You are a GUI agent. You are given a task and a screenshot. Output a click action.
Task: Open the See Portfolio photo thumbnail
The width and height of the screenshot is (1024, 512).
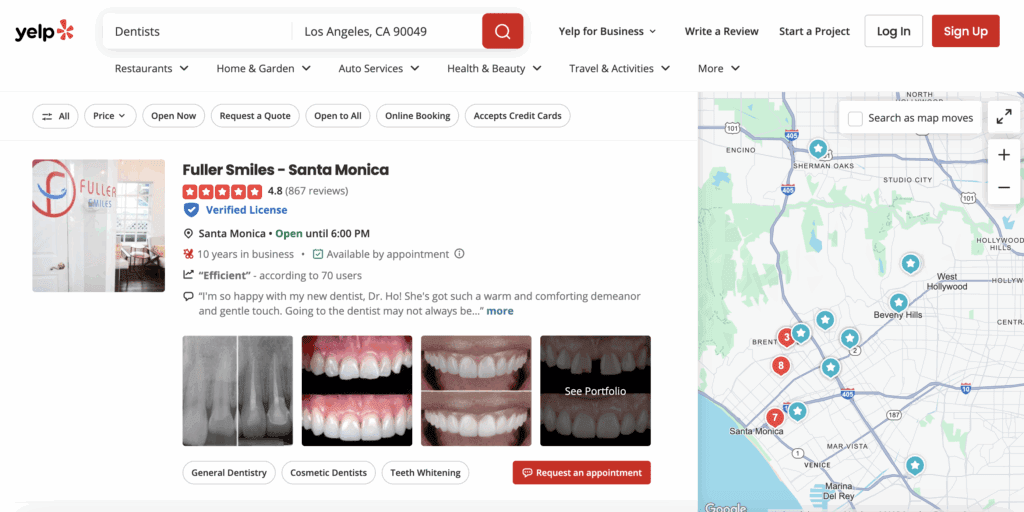595,390
